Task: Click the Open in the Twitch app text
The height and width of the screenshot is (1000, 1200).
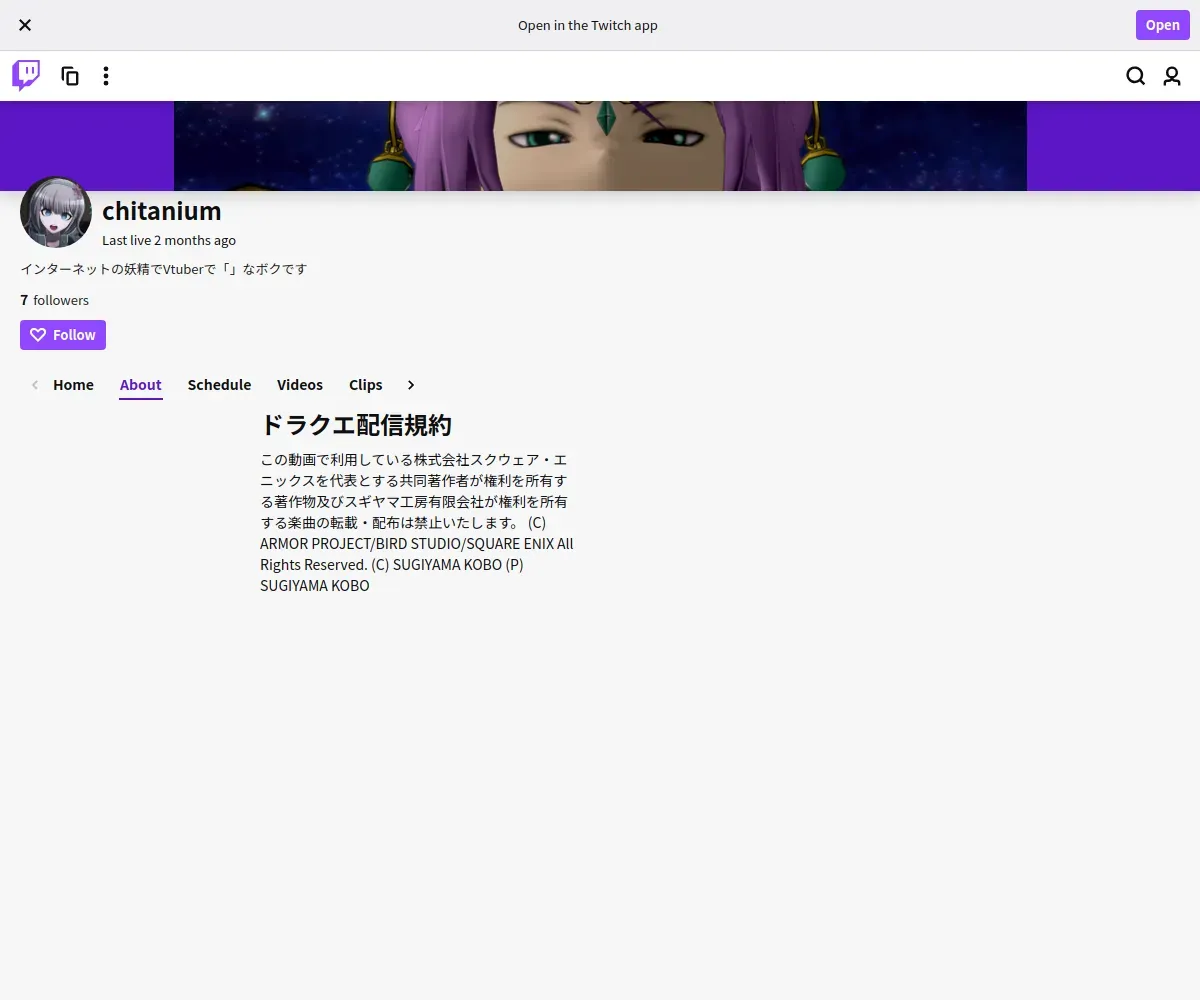Action: pos(588,25)
